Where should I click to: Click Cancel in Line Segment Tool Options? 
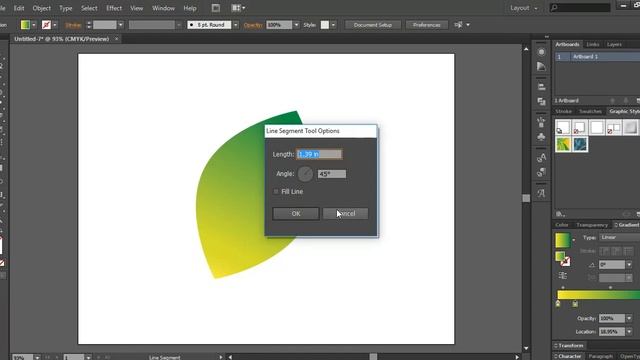click(345, 213)
